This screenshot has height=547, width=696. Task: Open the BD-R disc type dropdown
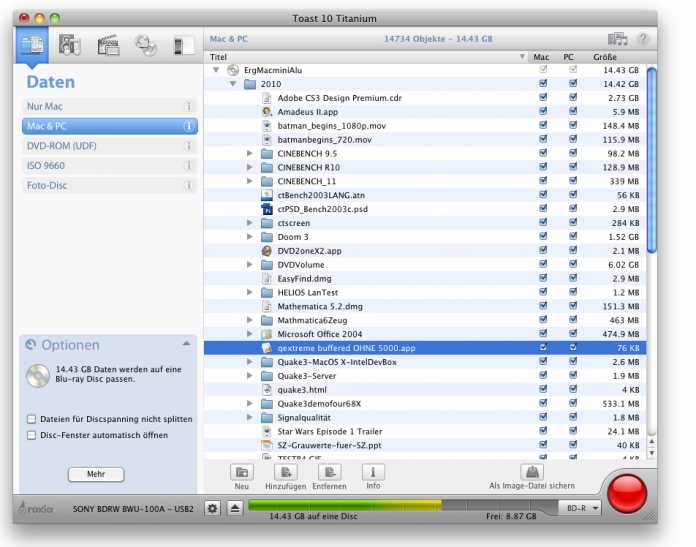[x=582, y=508]
